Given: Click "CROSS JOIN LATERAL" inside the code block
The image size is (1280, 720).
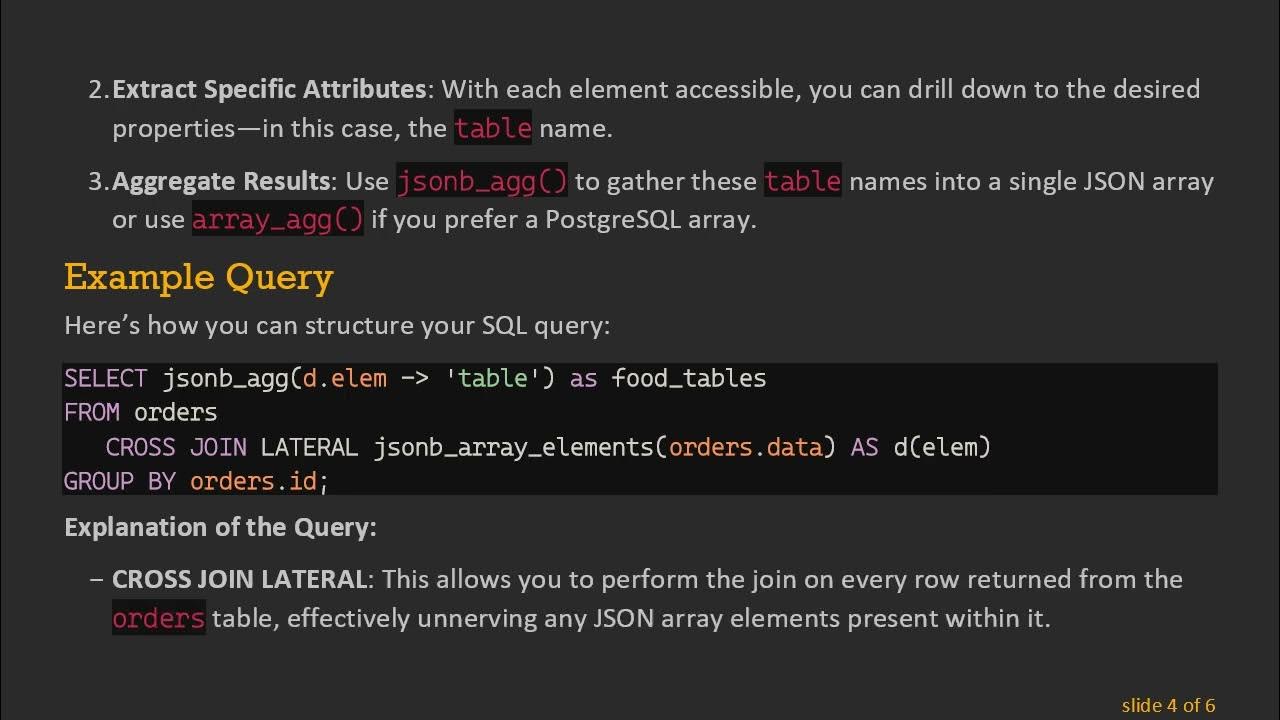Looking at the screenshot, I should pyautogui.click(x=231, y=447).
